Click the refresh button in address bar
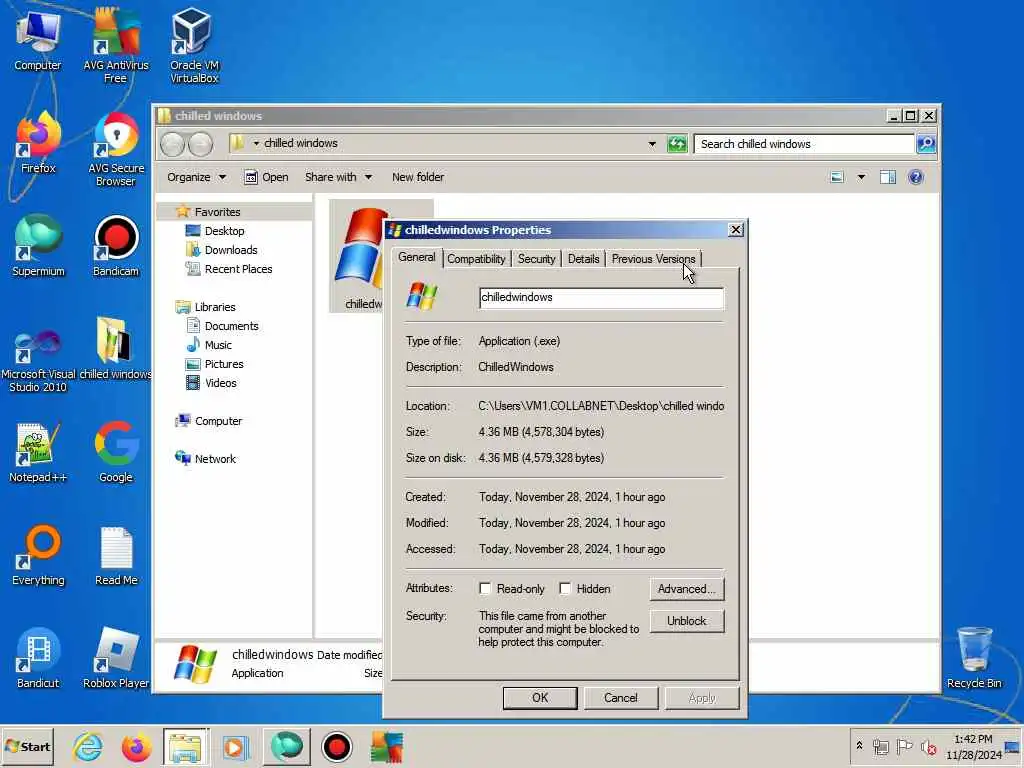1024x768 pixels. [677, 144]
